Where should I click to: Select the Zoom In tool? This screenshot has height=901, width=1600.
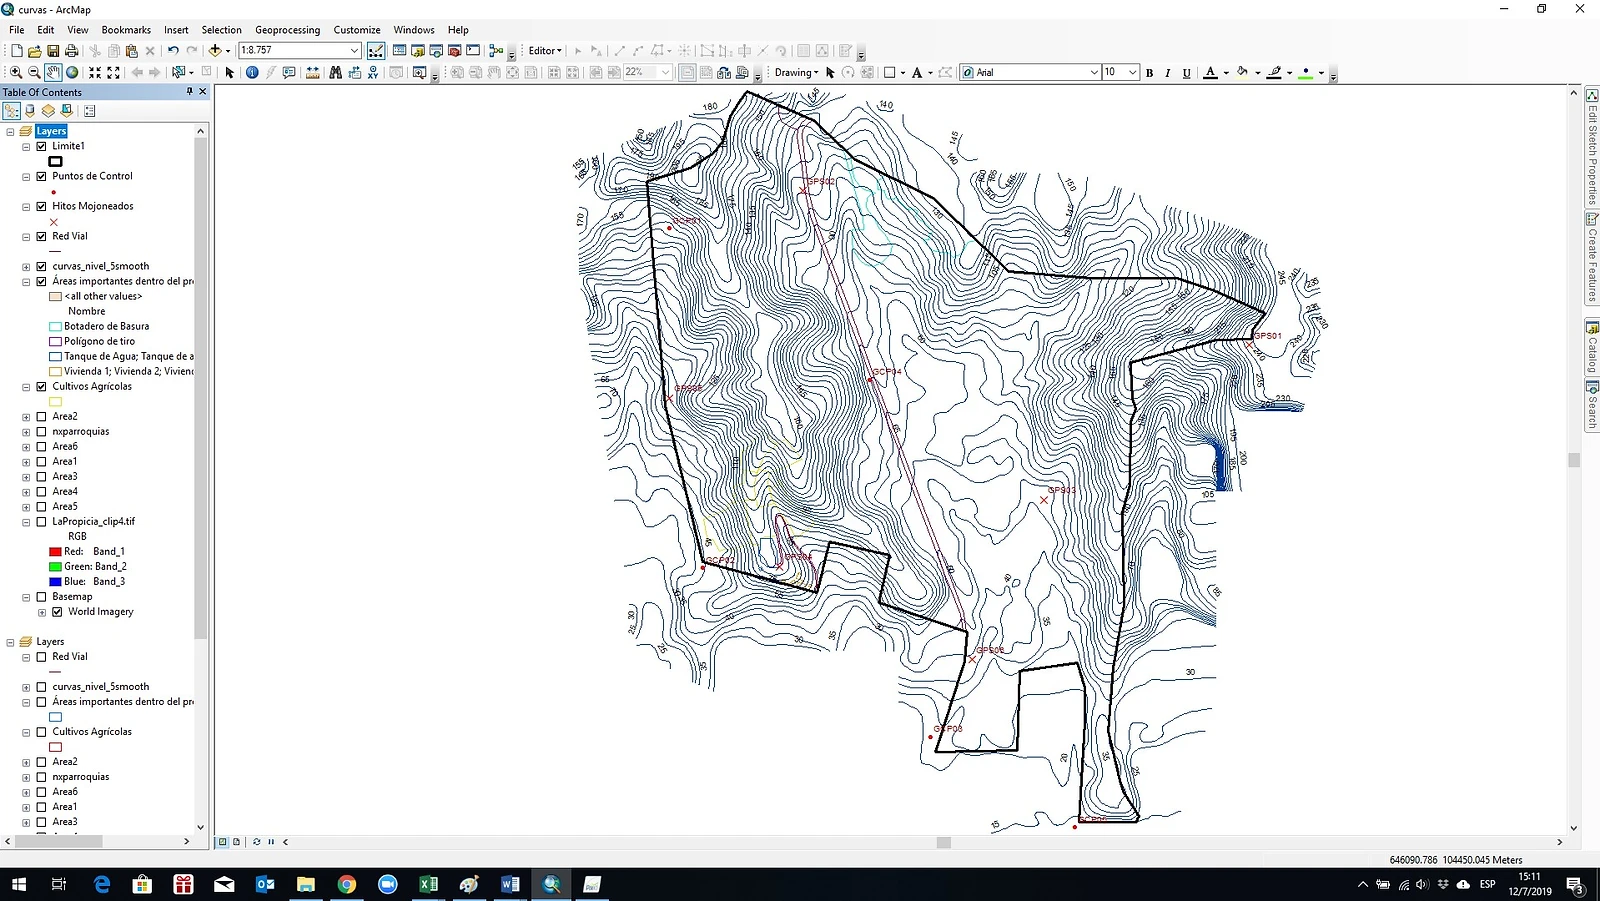pyautogui.click(x=15, y=72)
